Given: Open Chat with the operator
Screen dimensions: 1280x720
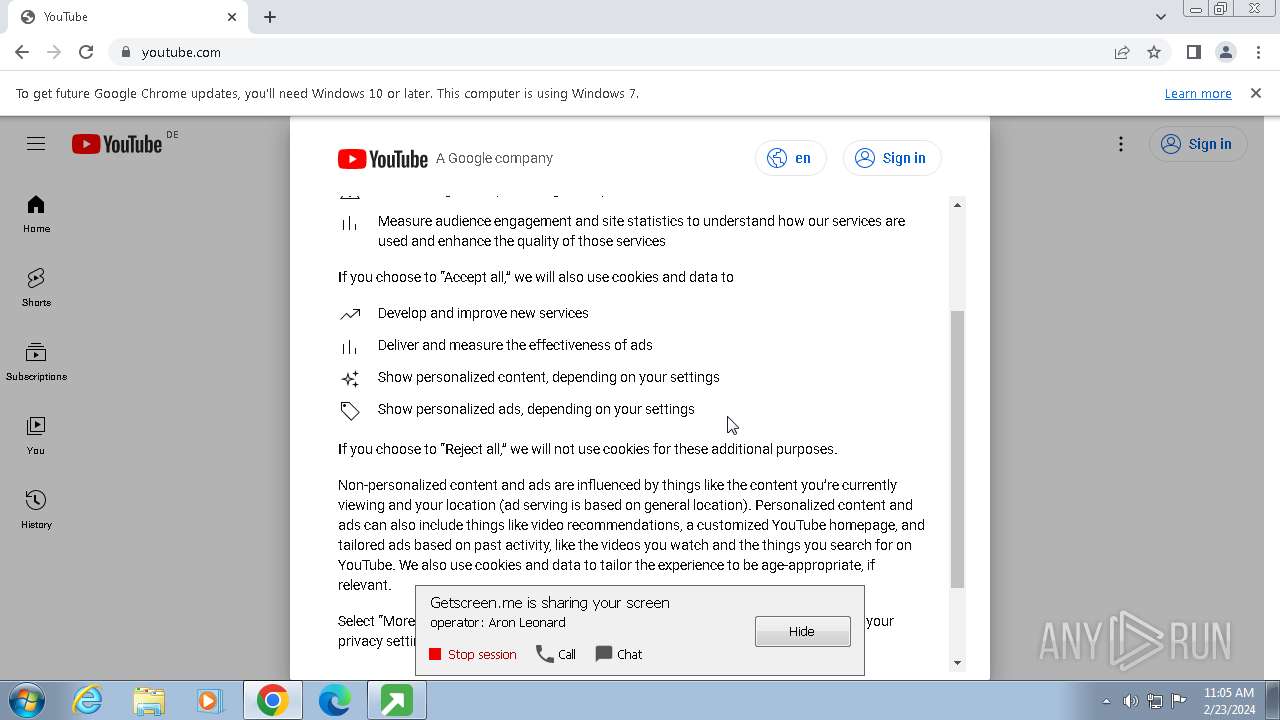Looking at the screenshot, I should (619, 654).
